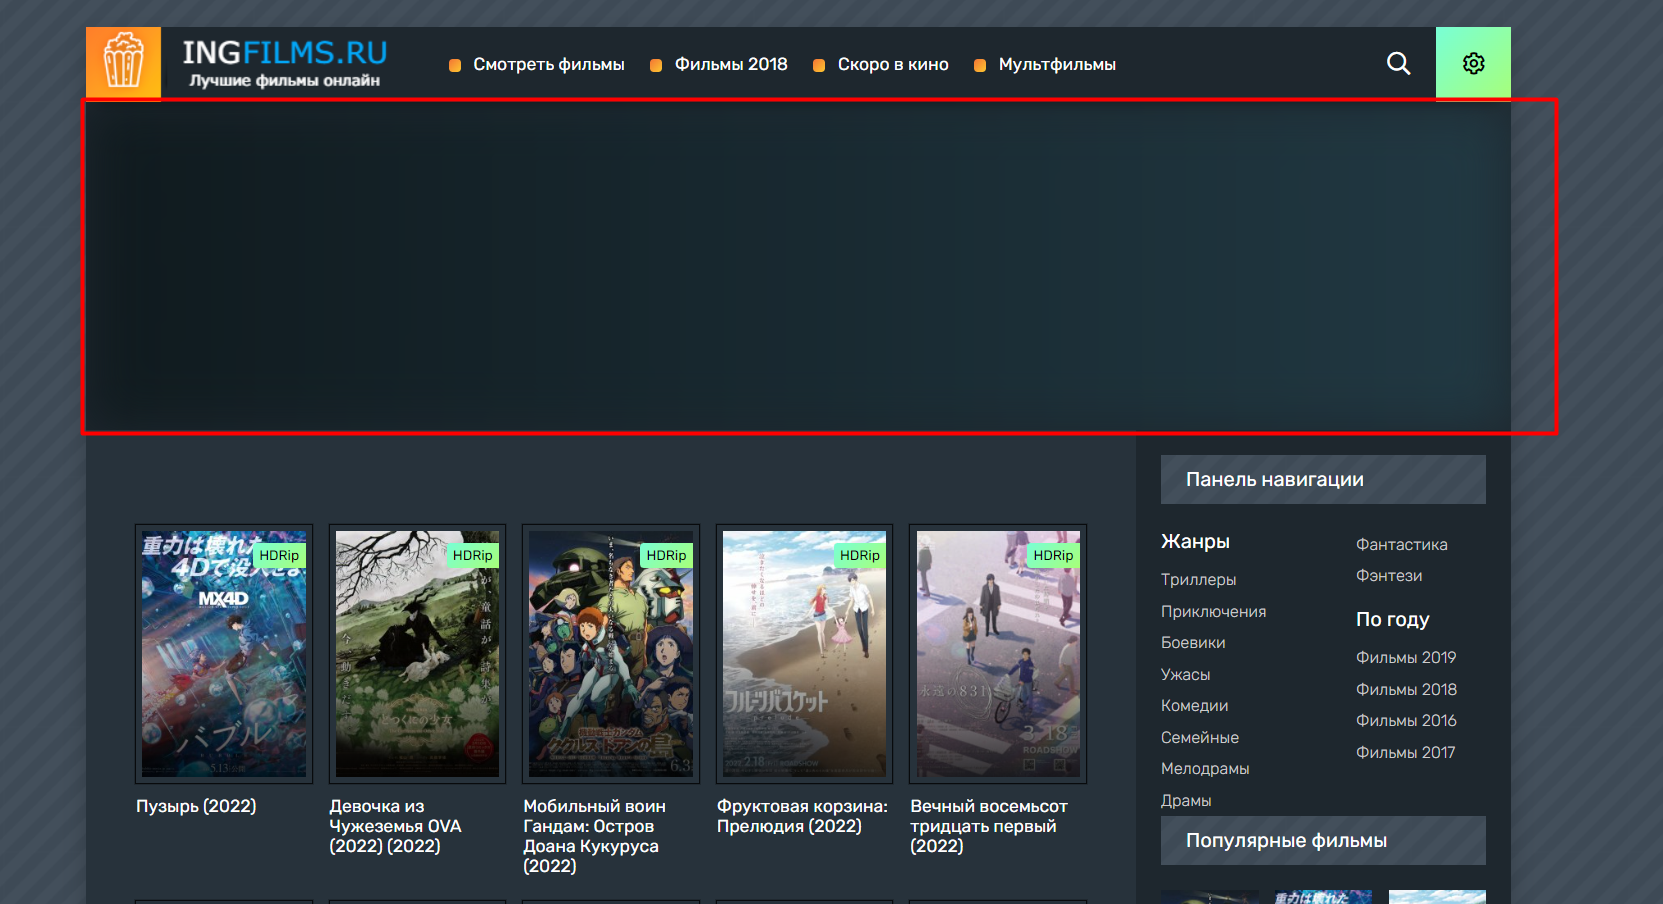Click the popcorn logo icon
The width and height of the screenshot is (1663, 904).
(123, 62)
